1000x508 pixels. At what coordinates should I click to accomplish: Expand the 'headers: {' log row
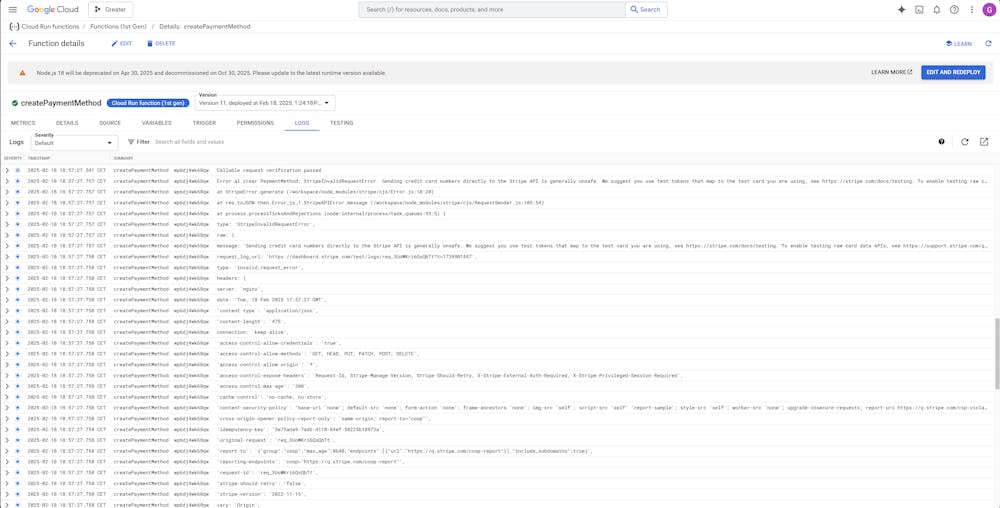[7, 278]
